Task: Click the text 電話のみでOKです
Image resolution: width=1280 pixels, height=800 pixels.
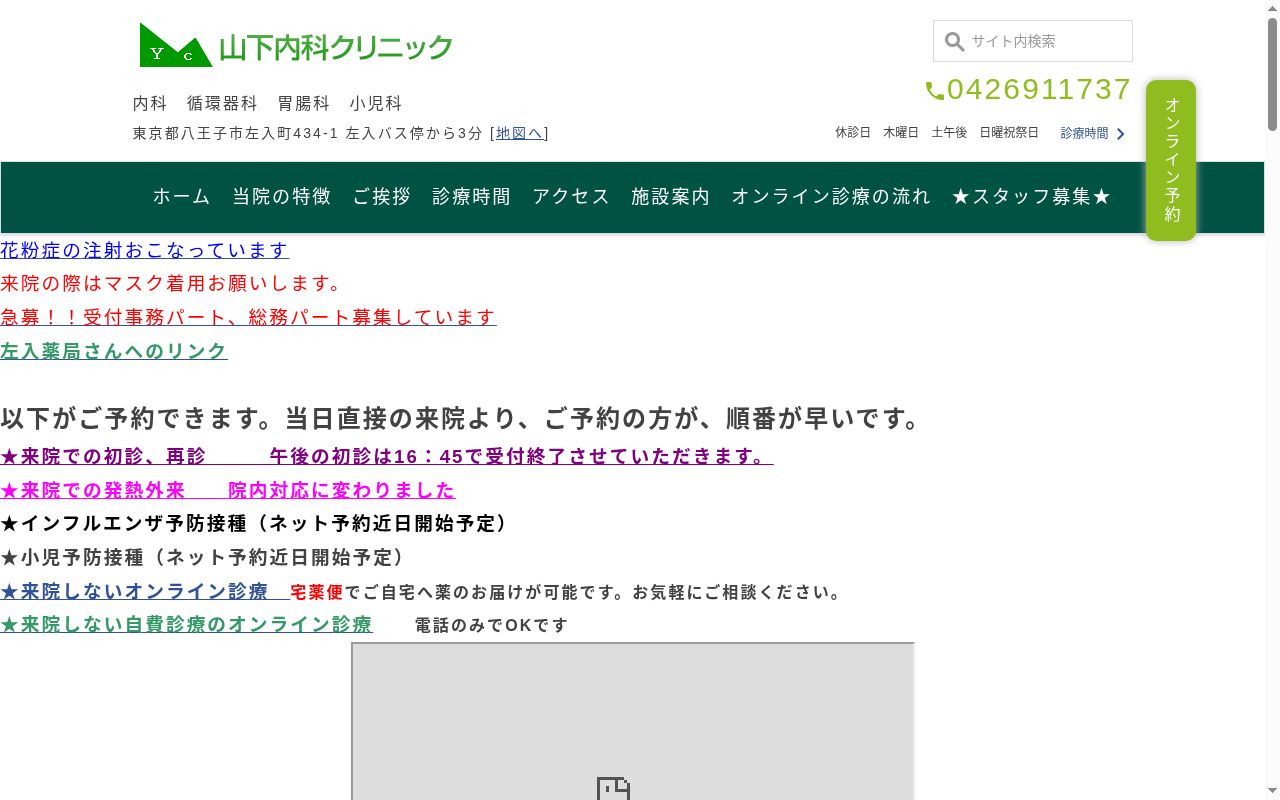Action: (x=491, y=625)
